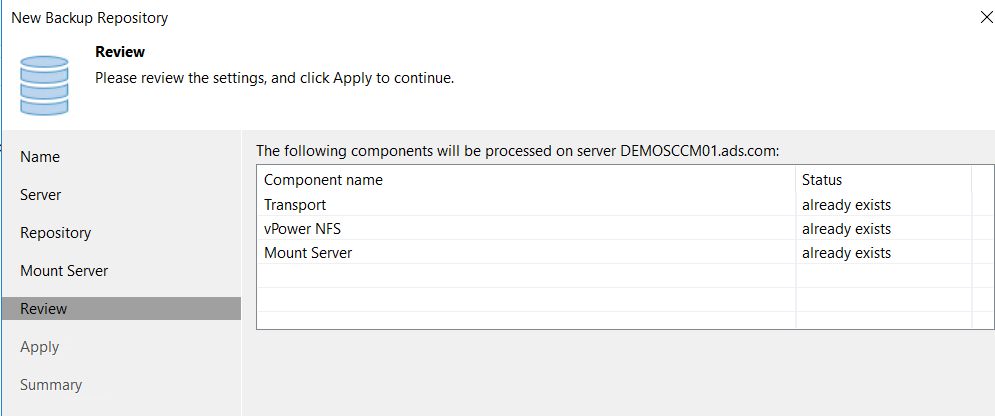Viewport: 995px width, 416px height.
Task: Select the Mount Server row in components table
Action: pos(614,253)
